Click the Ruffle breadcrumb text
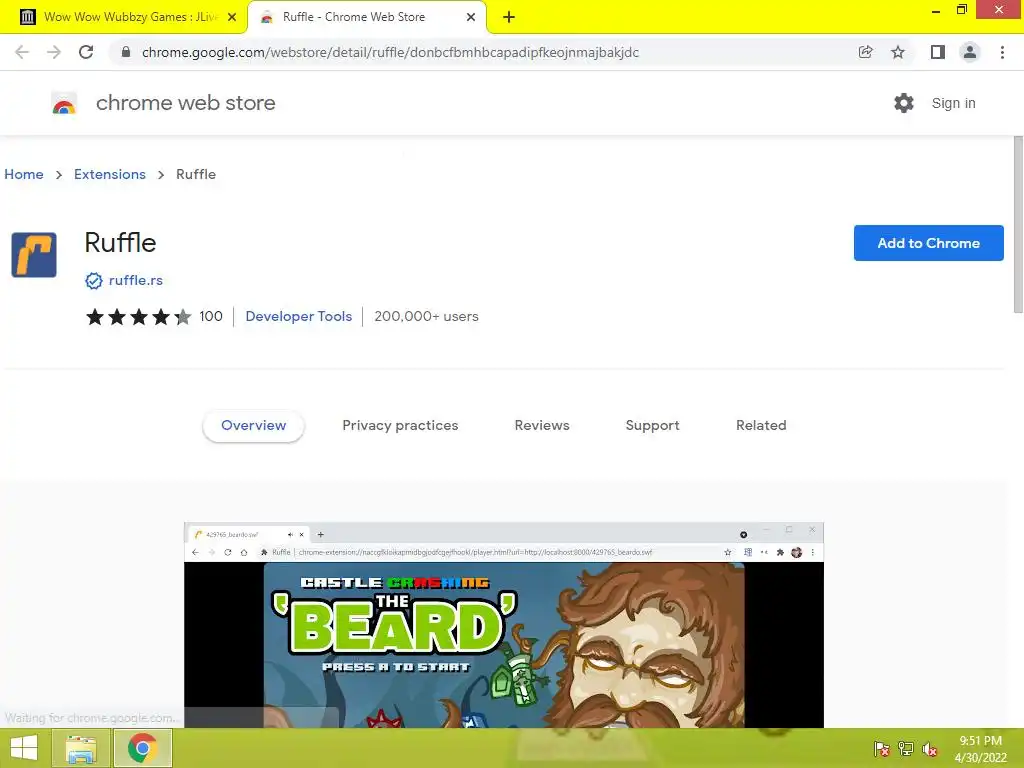Viewport: 1024px width, 768px height. pyautogui.click(x=196, y=174)
